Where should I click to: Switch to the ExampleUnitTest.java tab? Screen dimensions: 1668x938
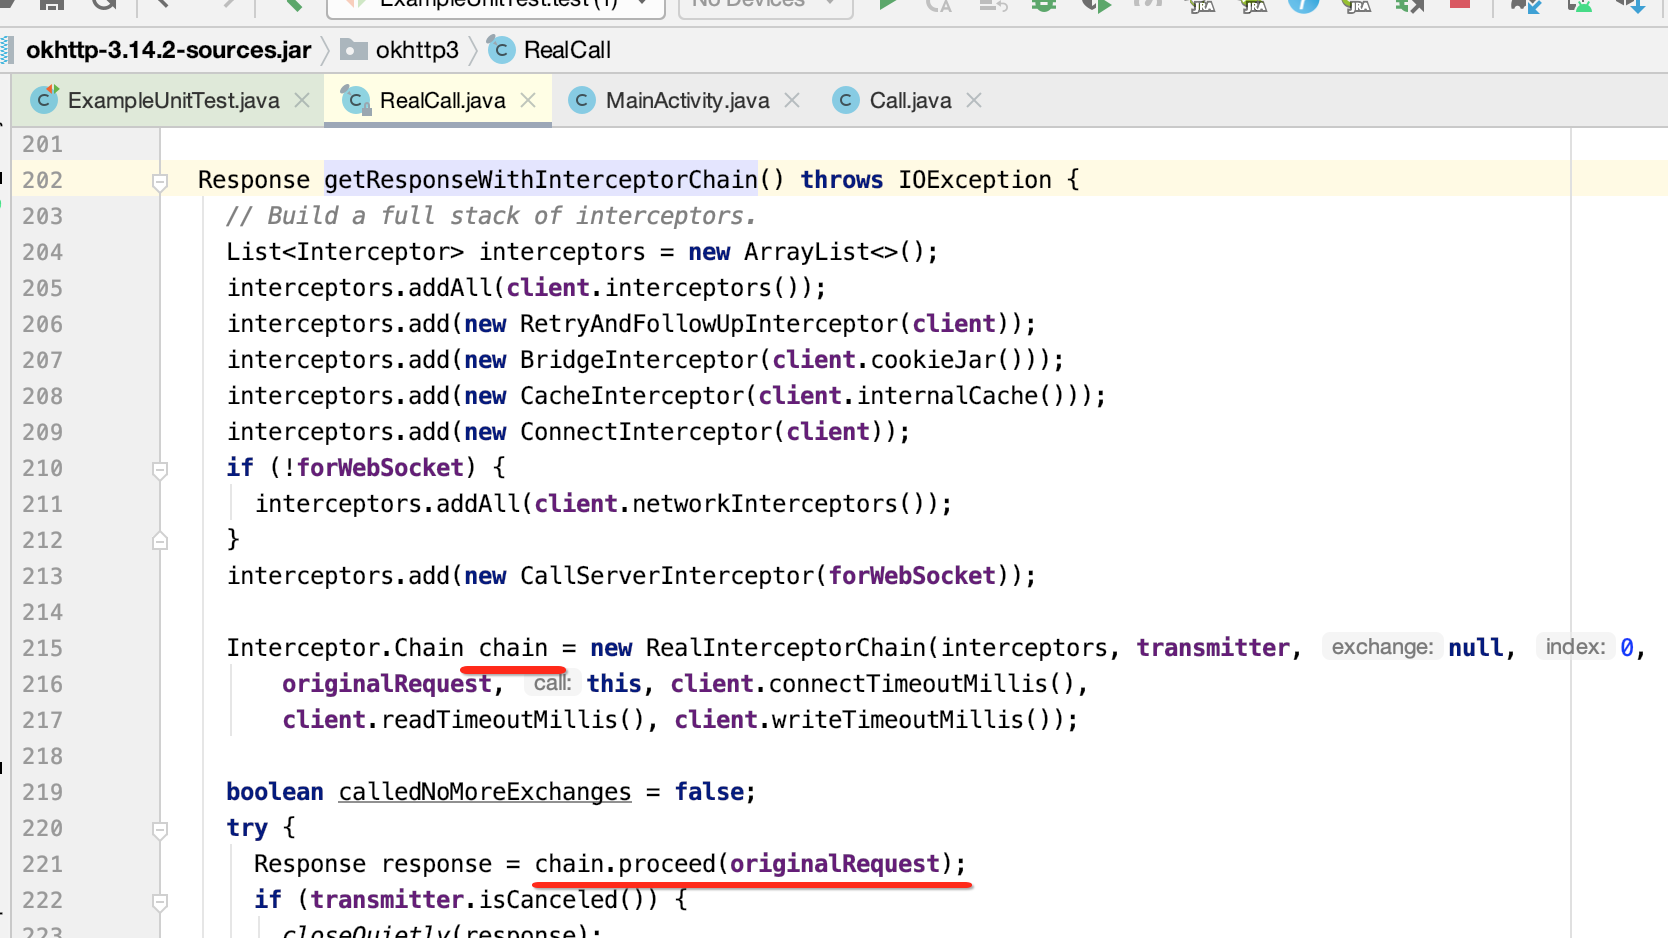[172, 100]
